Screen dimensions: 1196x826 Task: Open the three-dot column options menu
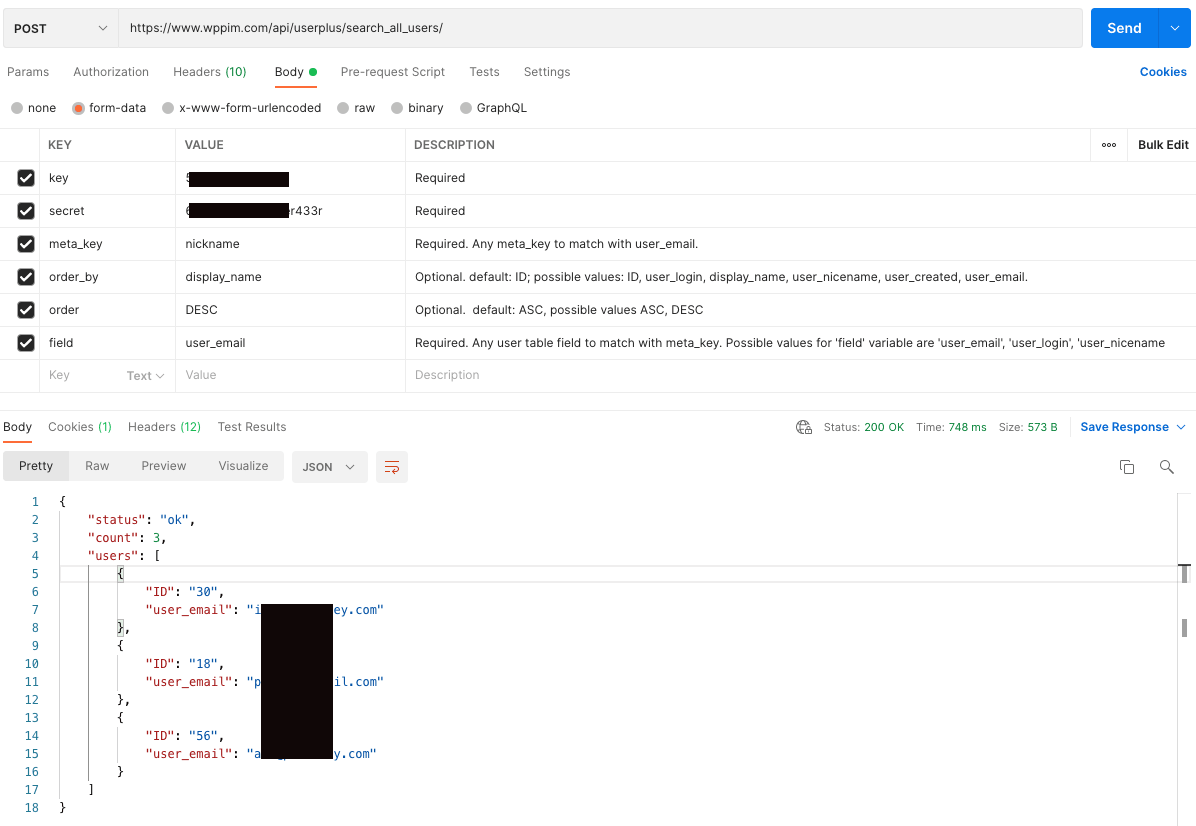[1109, 145]
